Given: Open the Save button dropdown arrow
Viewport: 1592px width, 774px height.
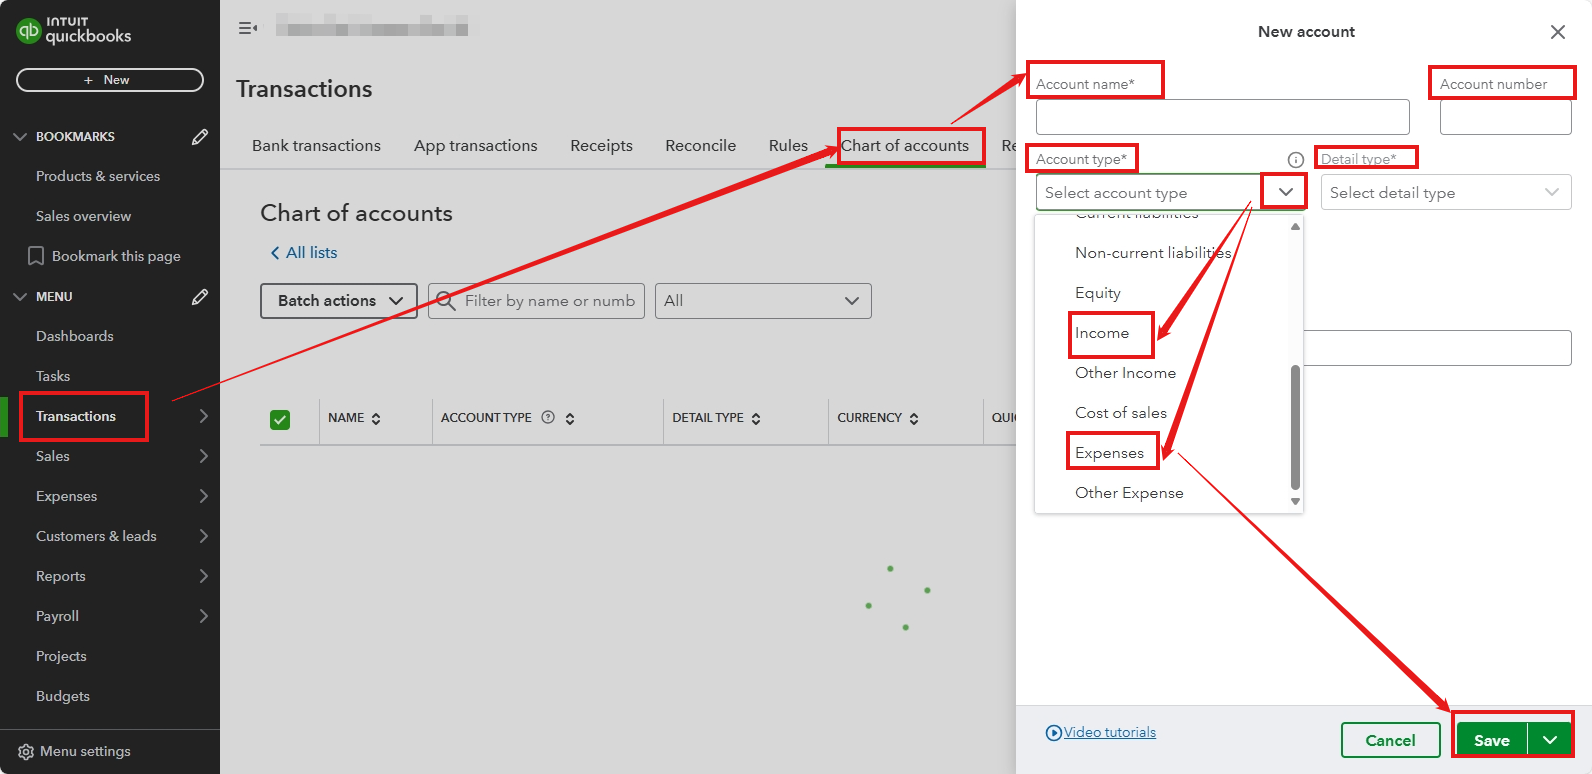Looking at the screenshot, I should (x=1550, y=740).
